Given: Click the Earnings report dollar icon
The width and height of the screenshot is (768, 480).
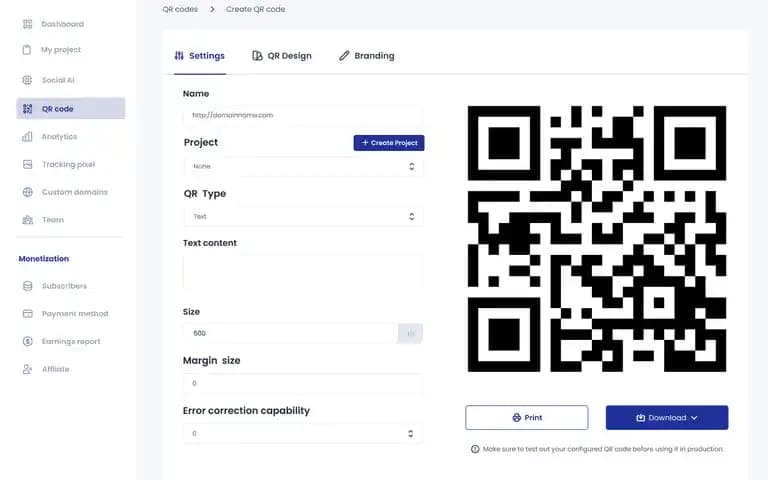Looking at the screenshot, I should [27, 341].
